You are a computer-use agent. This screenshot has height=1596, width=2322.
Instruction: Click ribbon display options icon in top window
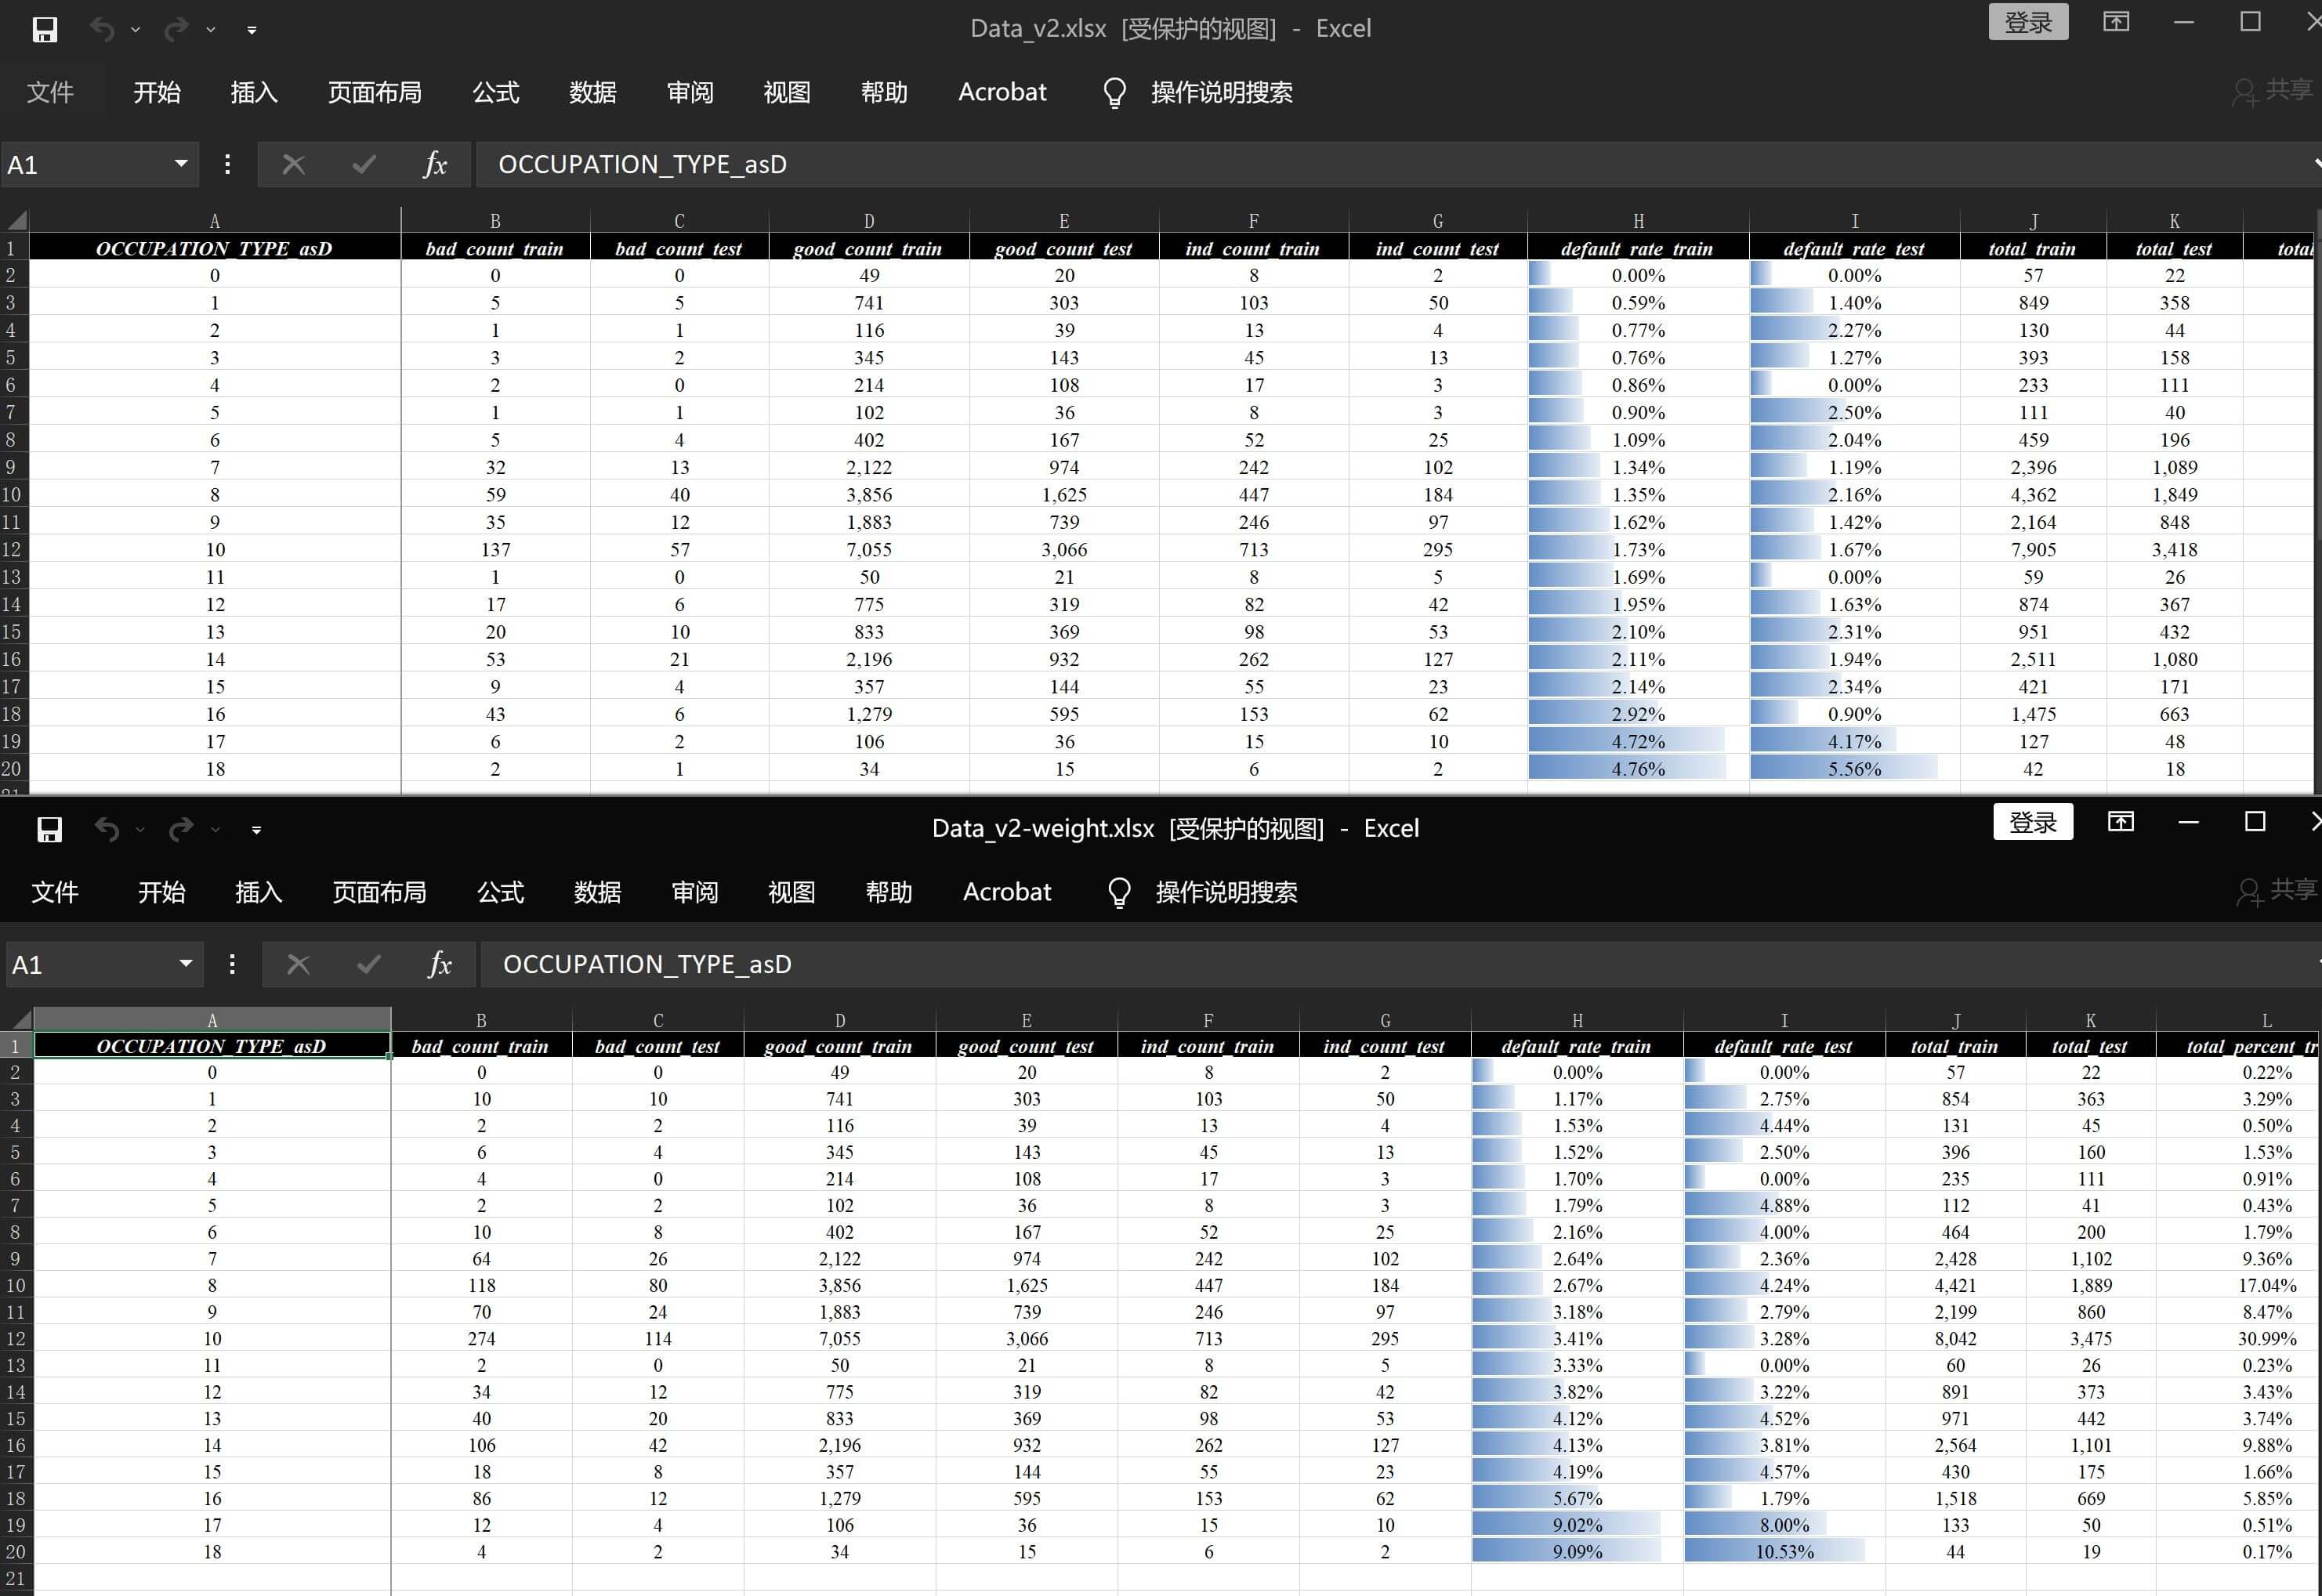(2116, 22)
